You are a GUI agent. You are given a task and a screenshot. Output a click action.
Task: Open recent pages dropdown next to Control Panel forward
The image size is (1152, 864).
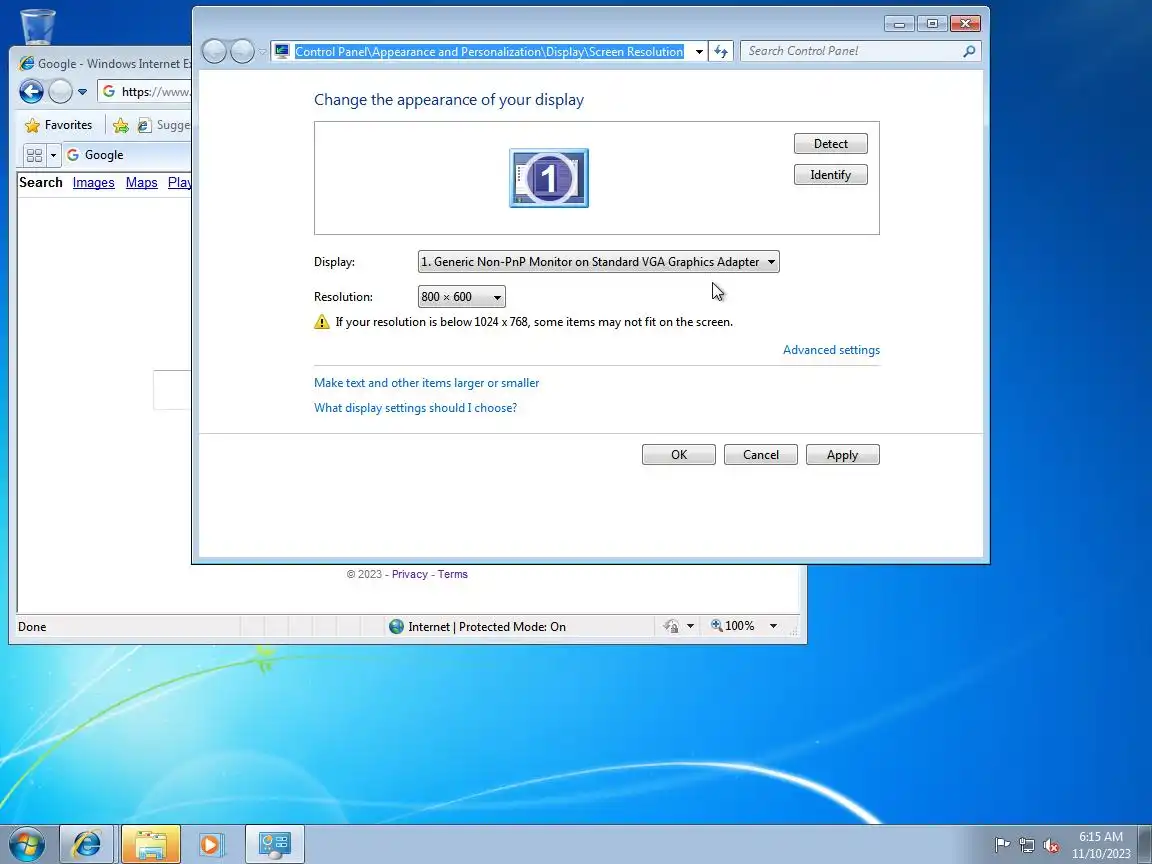click(262, 52)
